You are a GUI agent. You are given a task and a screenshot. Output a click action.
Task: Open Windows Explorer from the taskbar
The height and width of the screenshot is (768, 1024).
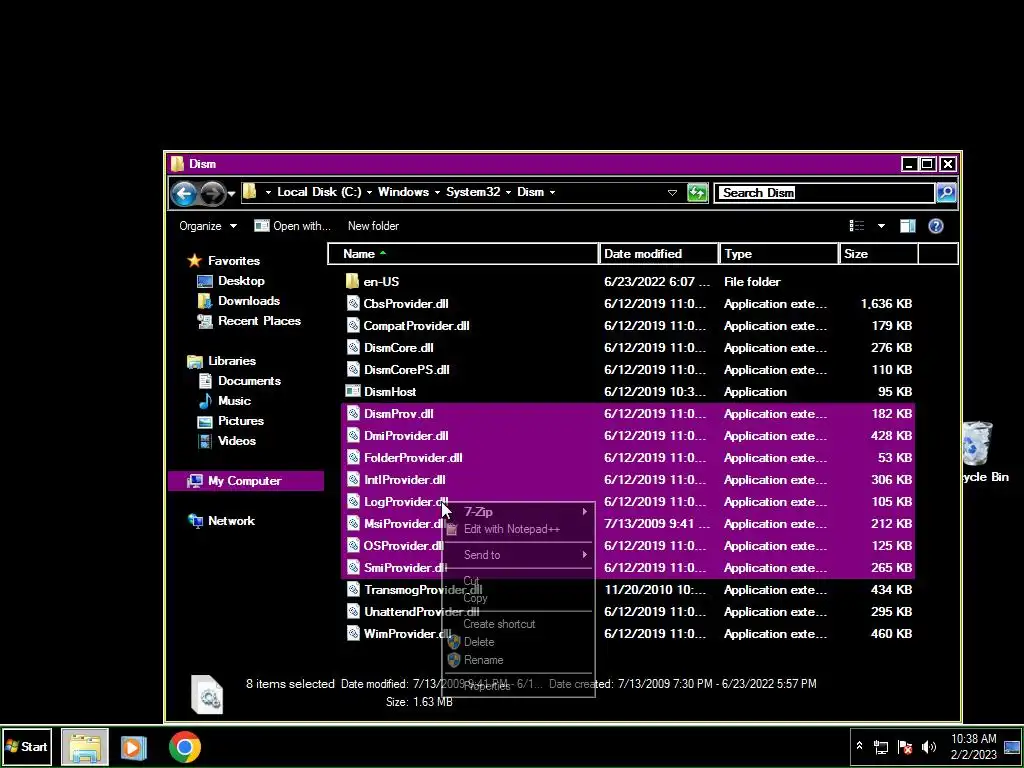[x=85, y=747]
